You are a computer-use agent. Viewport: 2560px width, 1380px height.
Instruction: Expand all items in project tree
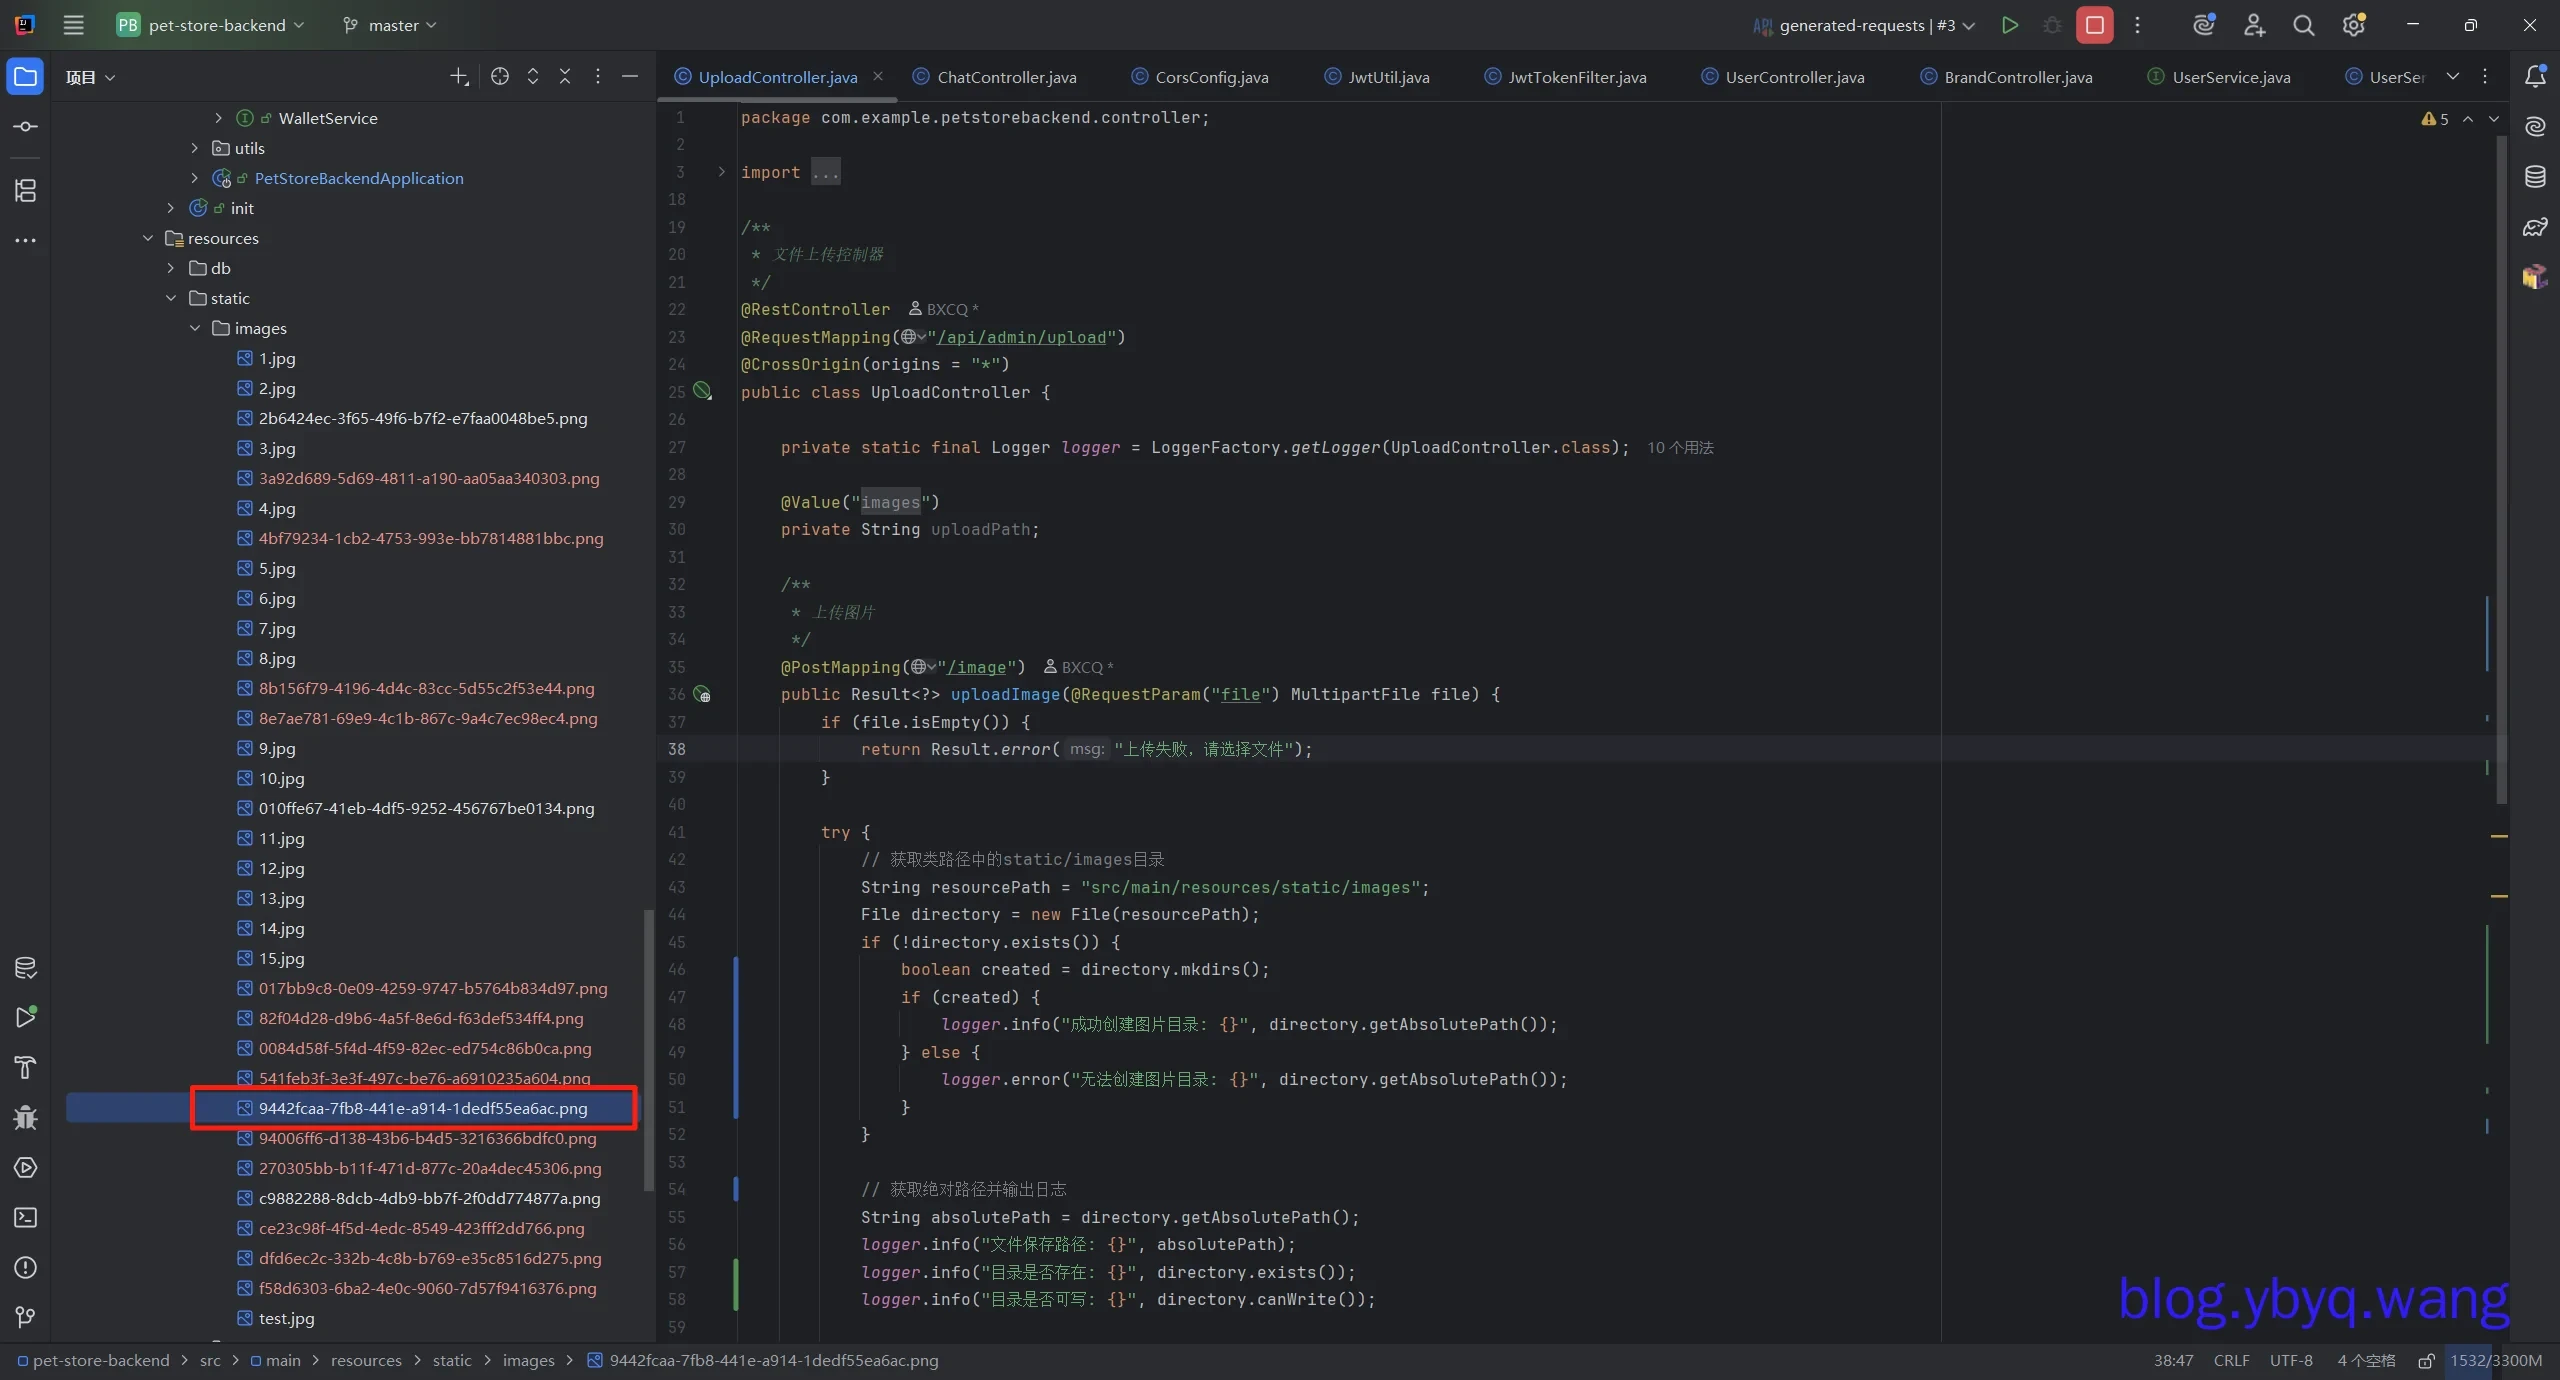click(x=533, y=76)
